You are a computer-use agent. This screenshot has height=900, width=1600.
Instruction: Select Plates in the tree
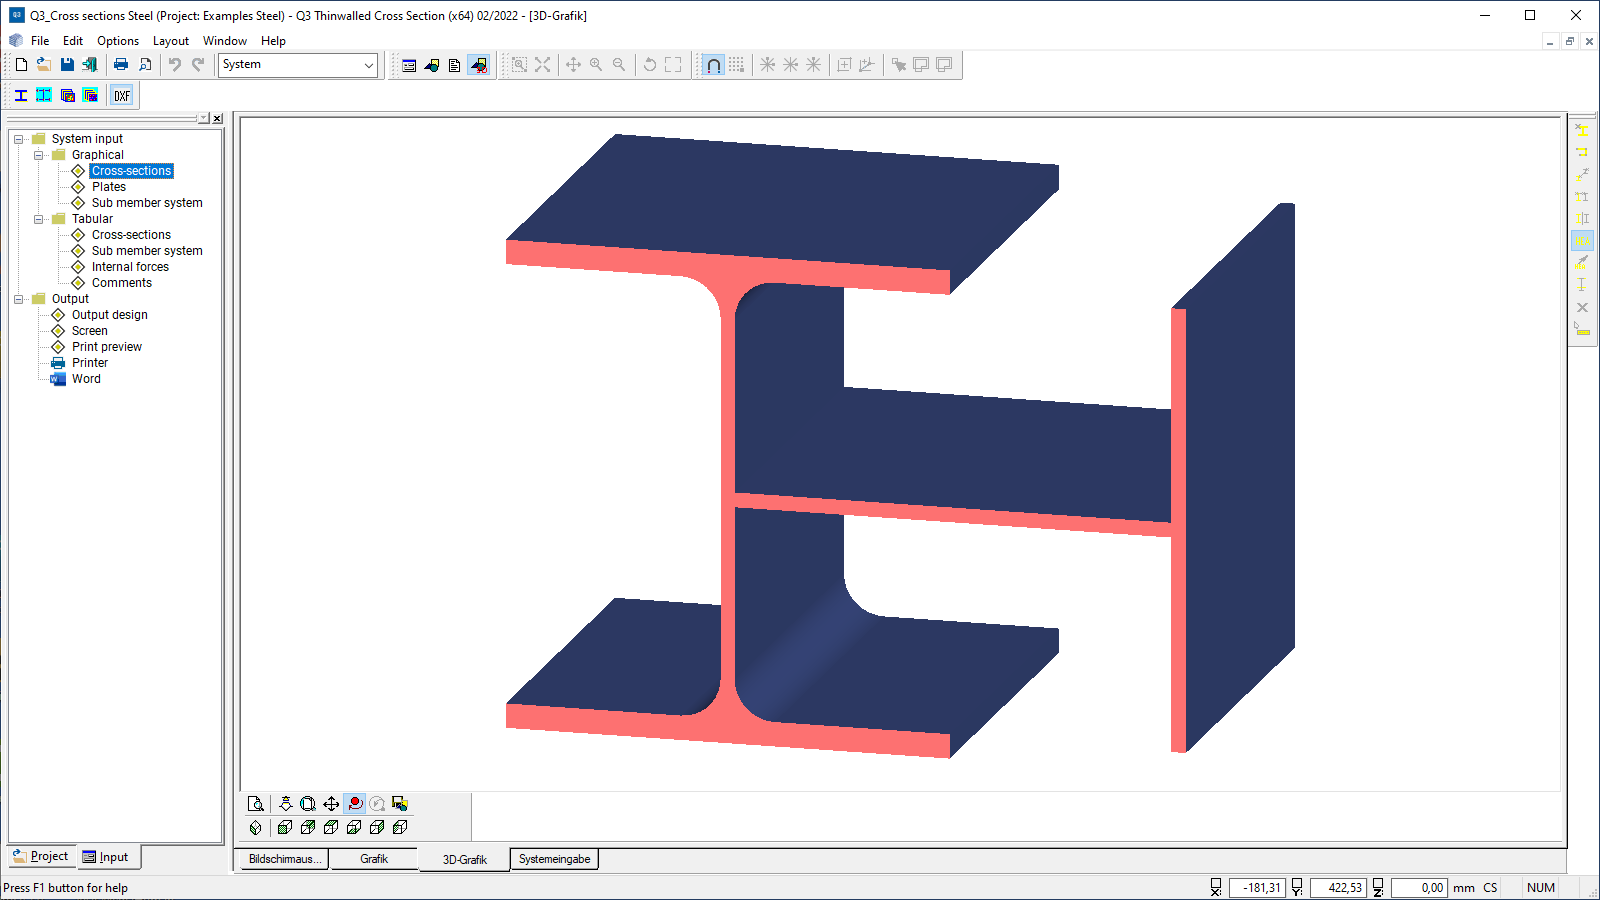(109, 187)
